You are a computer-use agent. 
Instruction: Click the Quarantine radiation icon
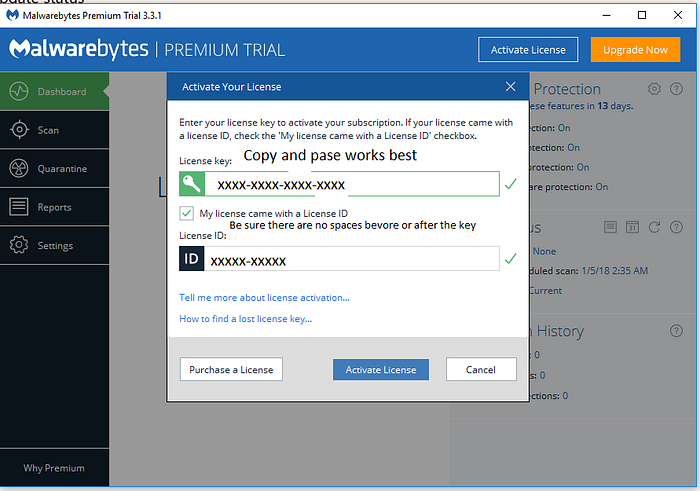tap(19, 169)
